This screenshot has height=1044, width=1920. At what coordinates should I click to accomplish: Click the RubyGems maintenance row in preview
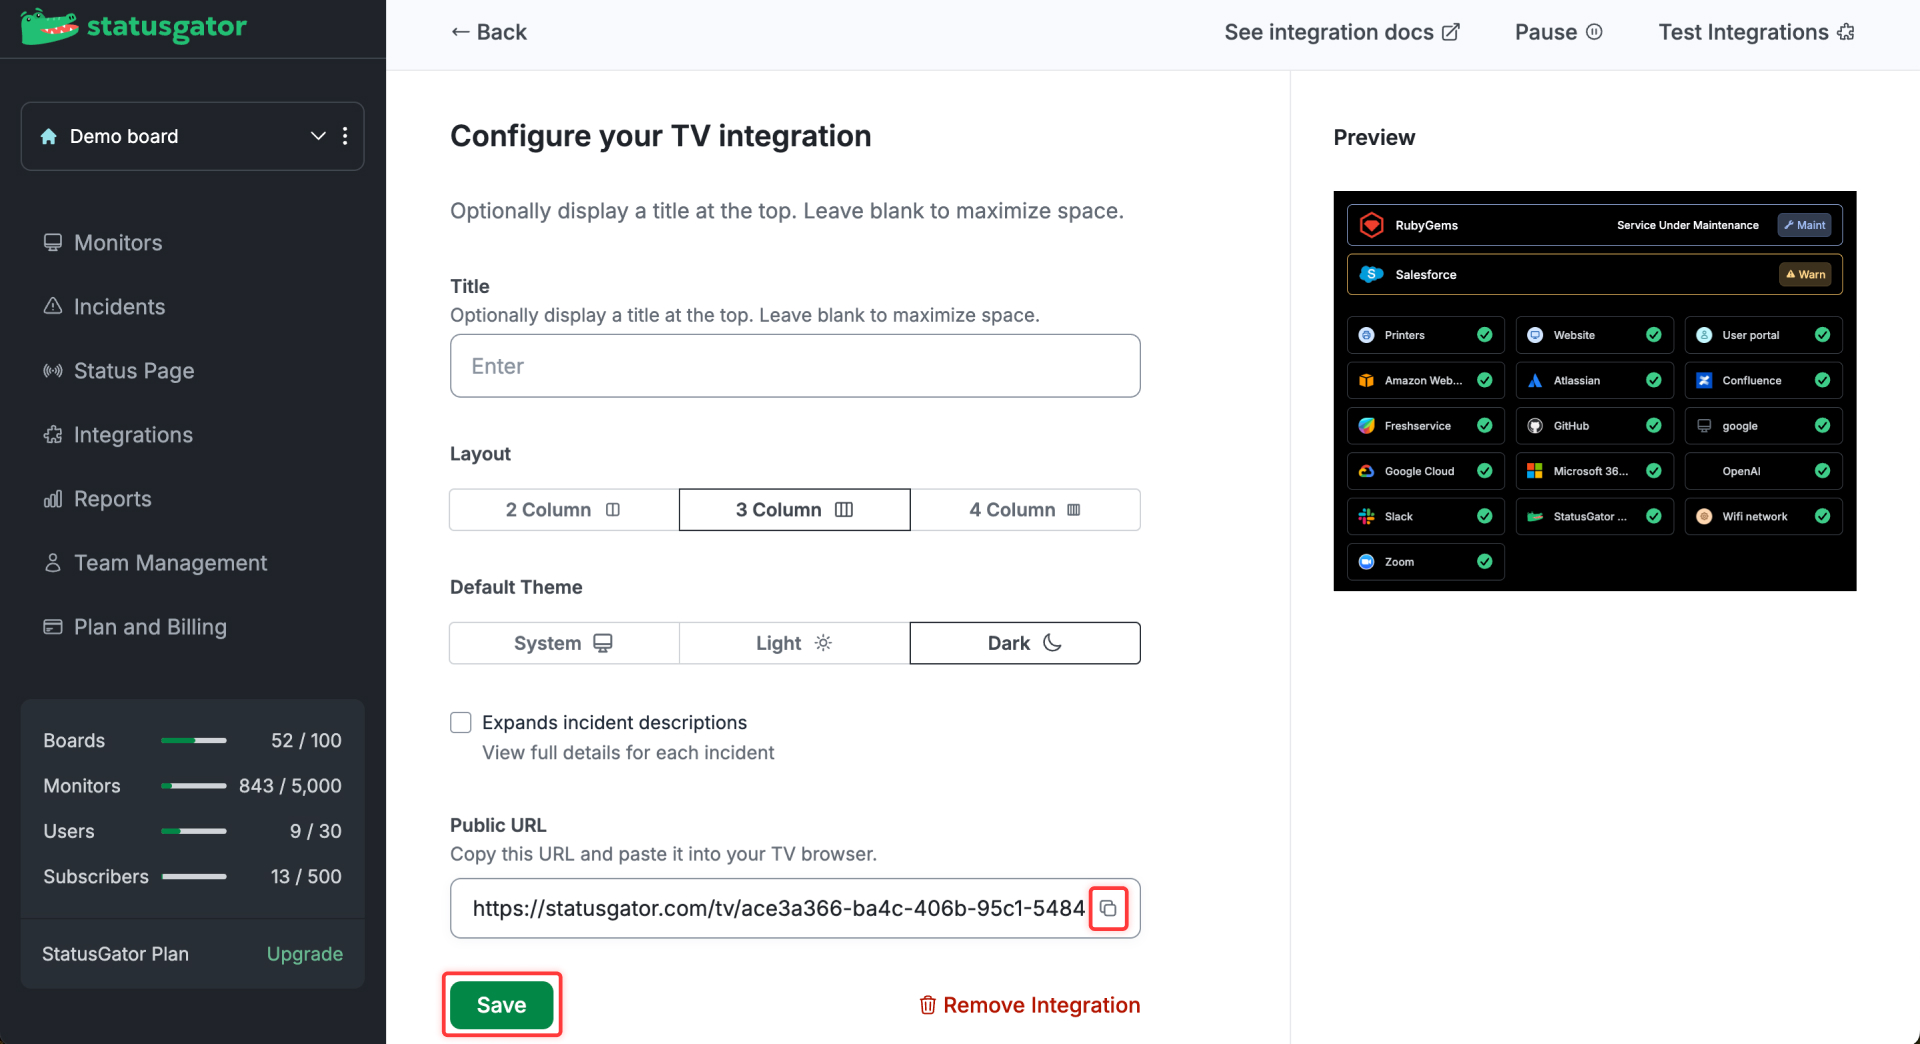click(x=1595, y=225)
